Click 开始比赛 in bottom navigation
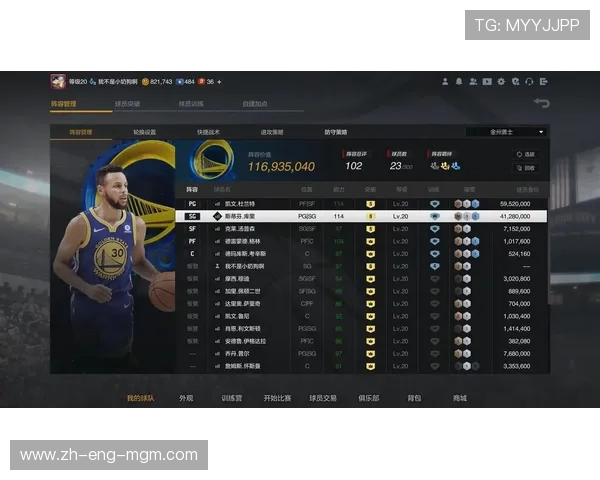This screenshot has height=480, width=600. click(277, 398)
